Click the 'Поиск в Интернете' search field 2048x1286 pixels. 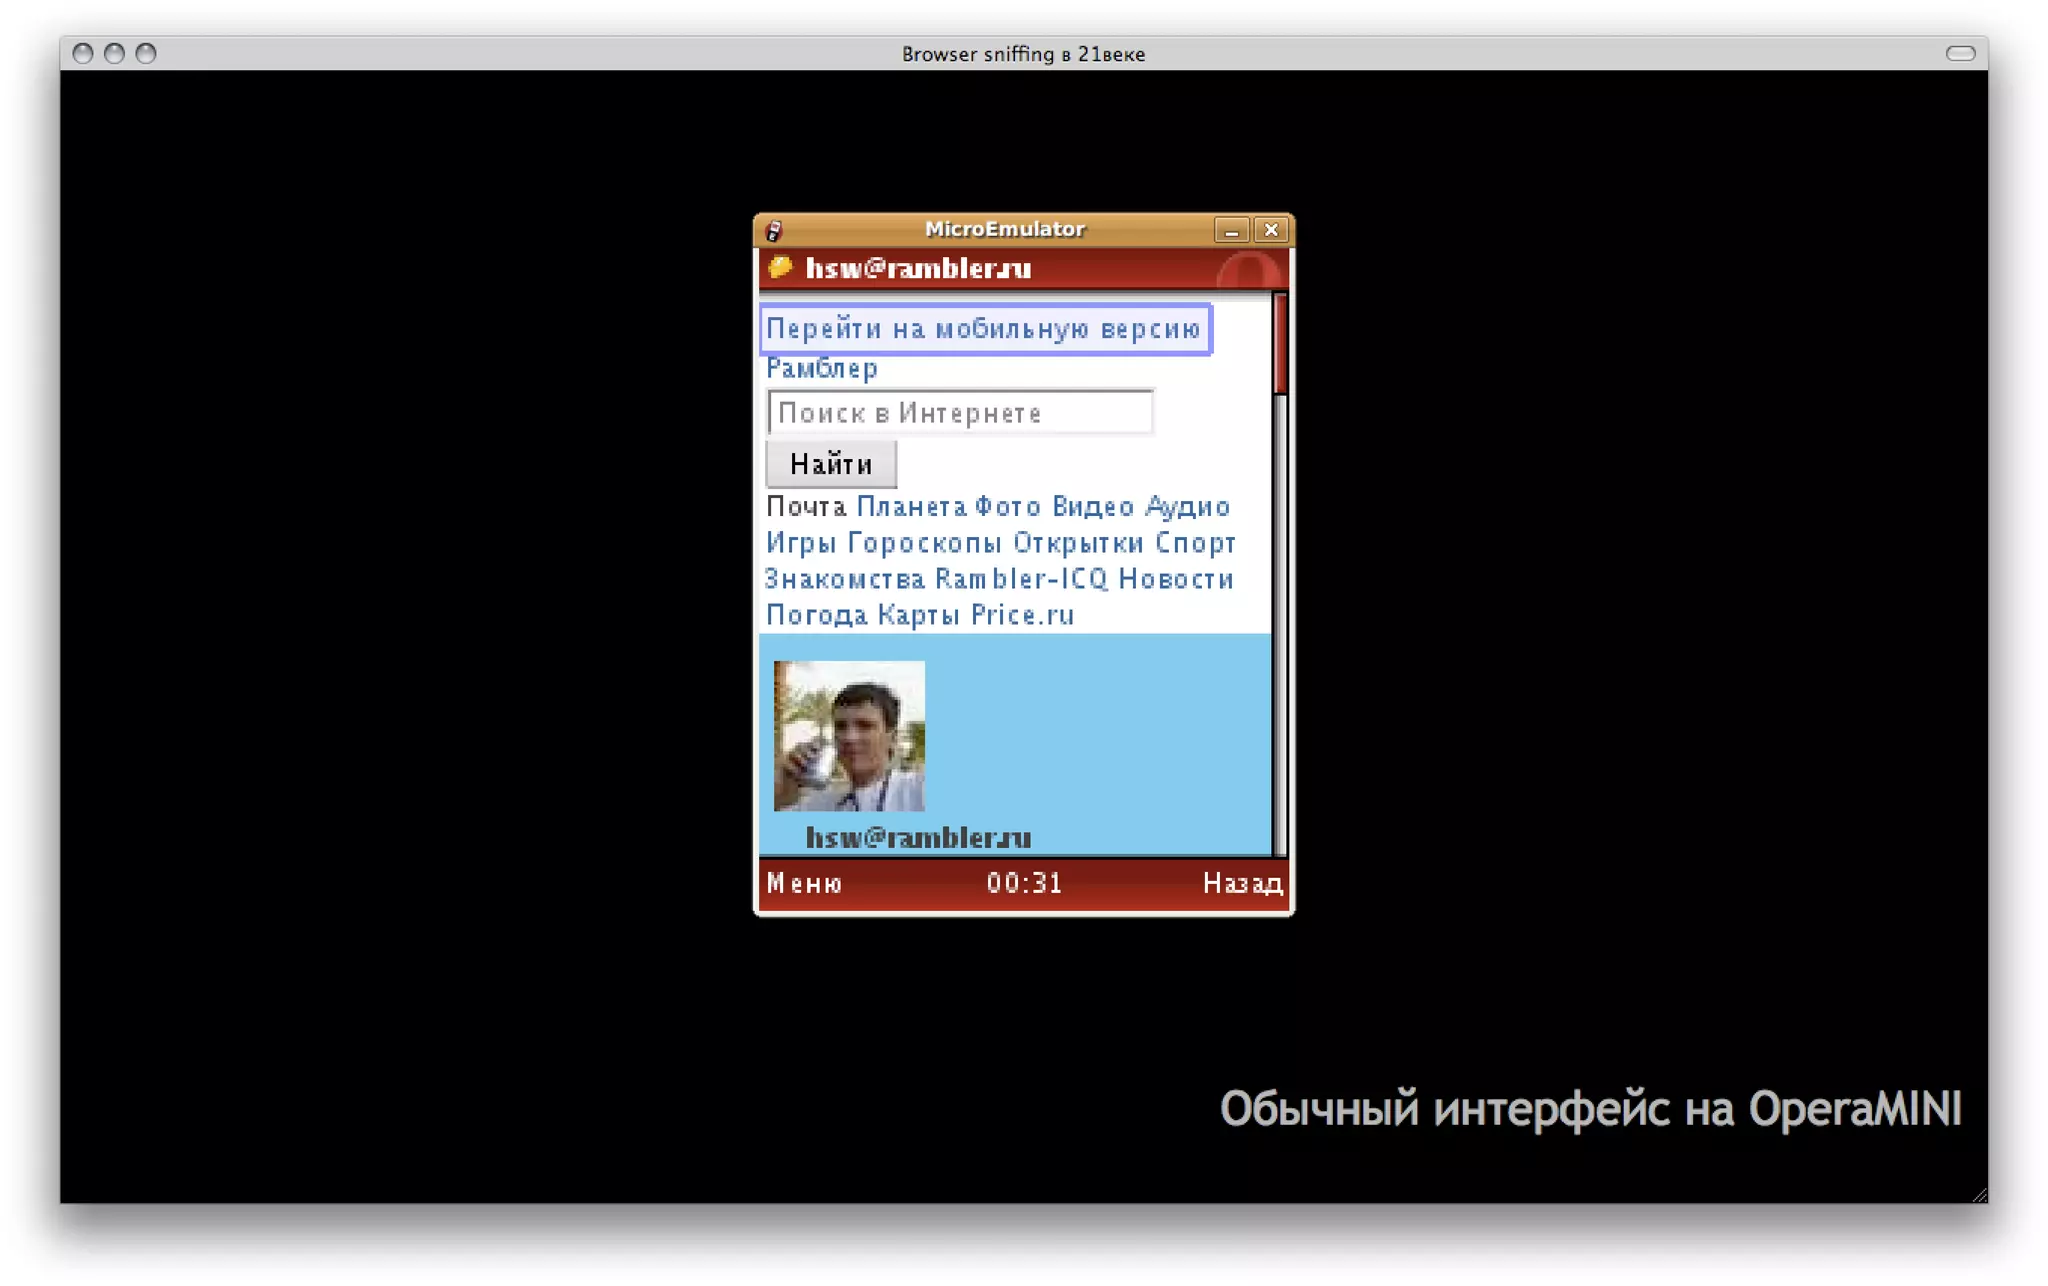pos(960,412)
